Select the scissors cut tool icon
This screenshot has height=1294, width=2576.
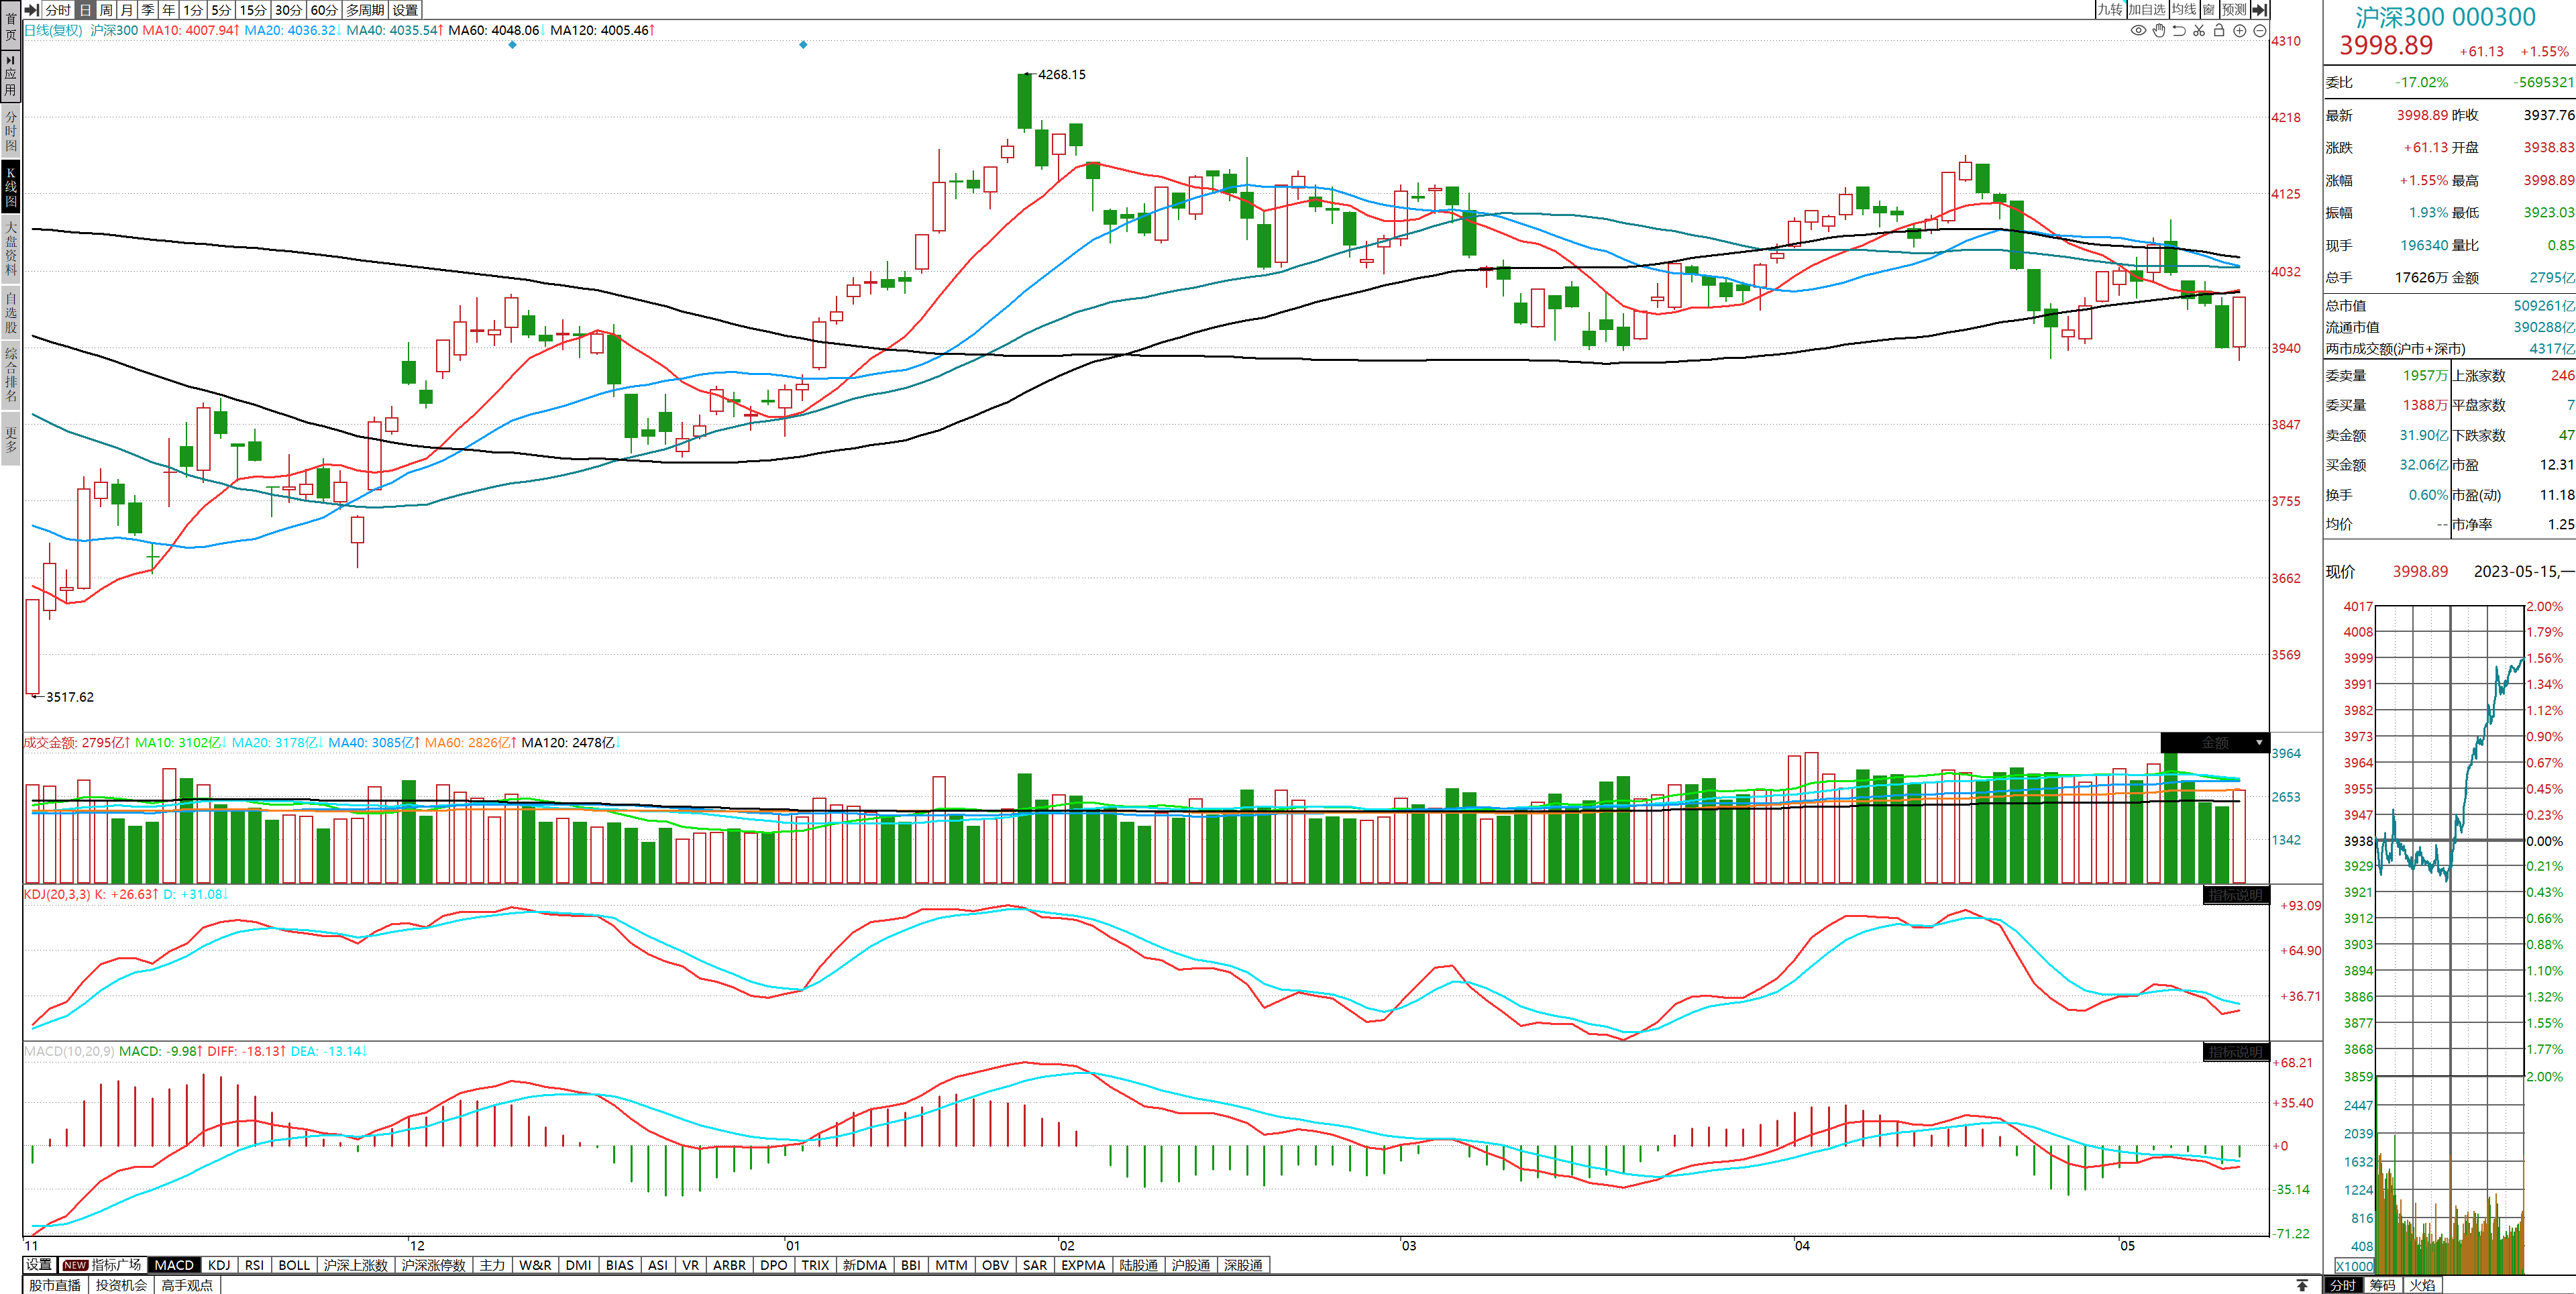pyautogui.click(x=2199, y=31)
